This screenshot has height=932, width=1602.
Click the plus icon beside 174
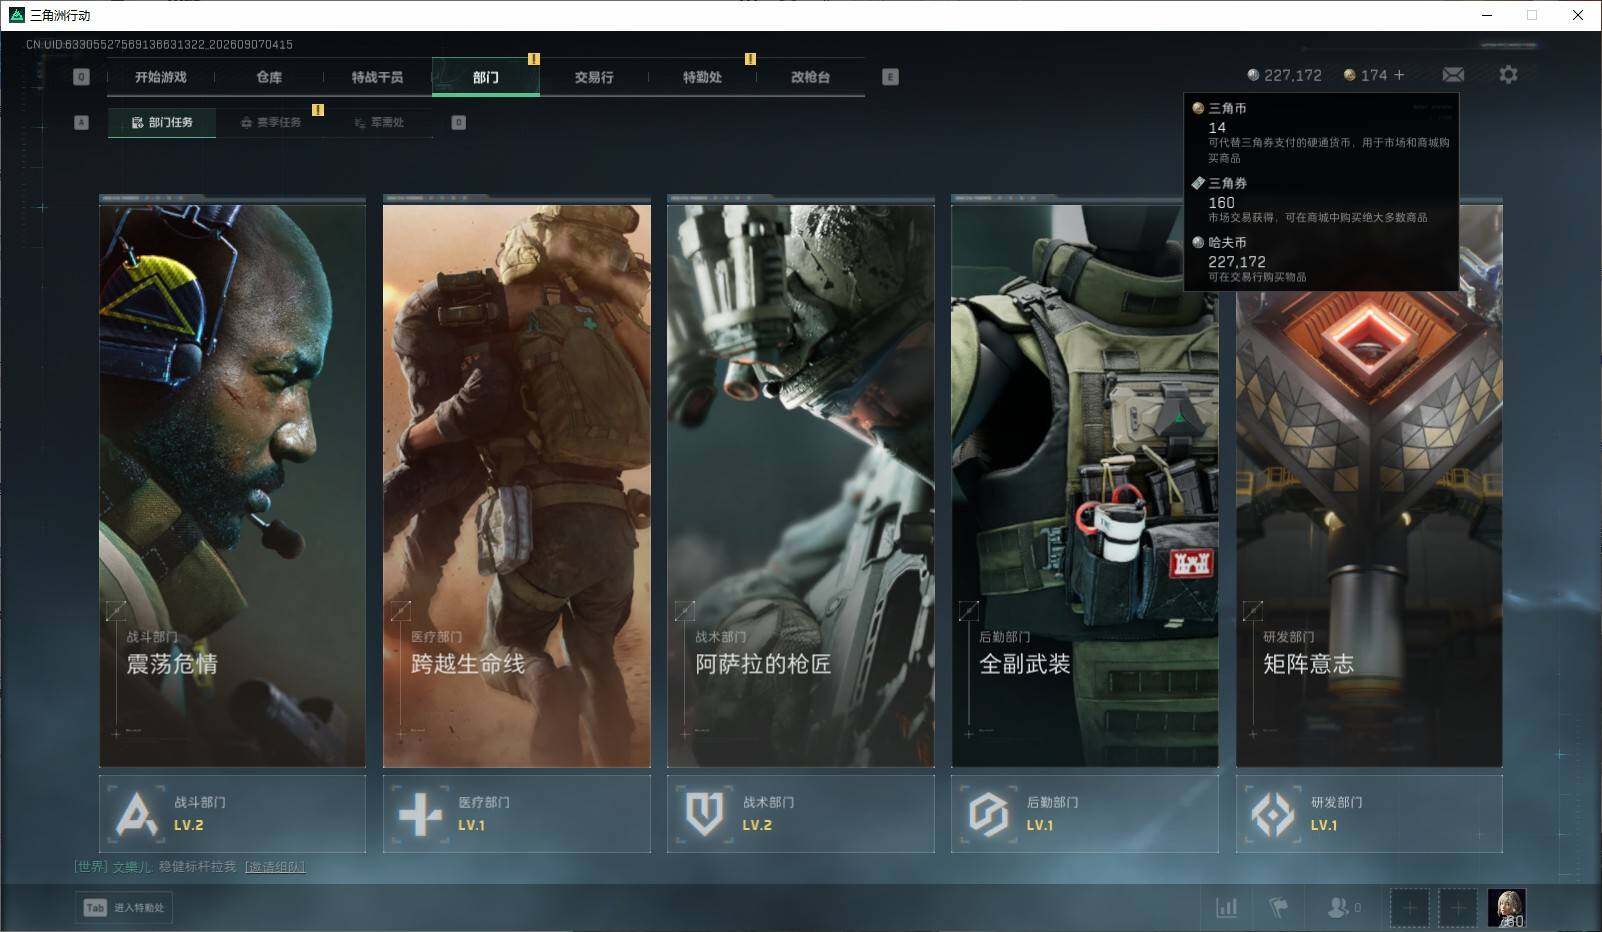pos(1399,75)
